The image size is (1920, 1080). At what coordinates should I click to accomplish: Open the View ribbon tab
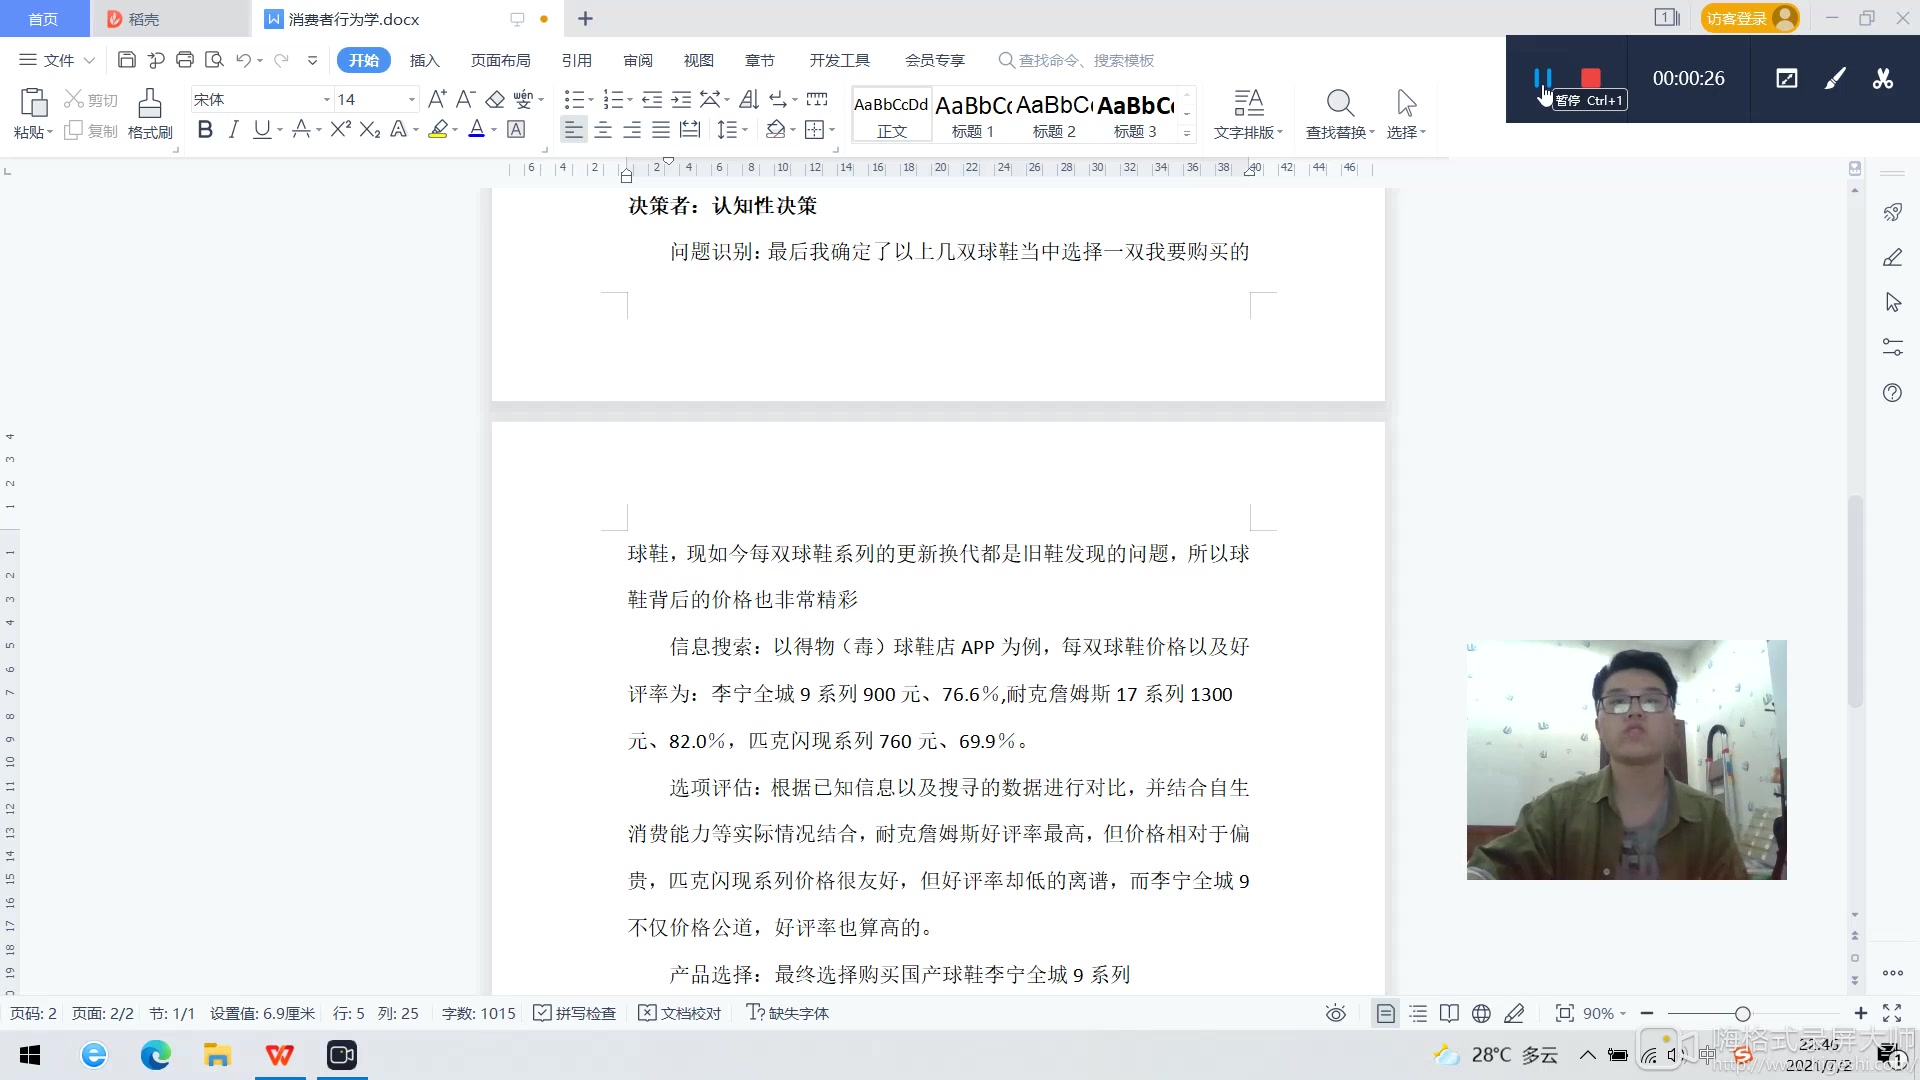(698, 60)
